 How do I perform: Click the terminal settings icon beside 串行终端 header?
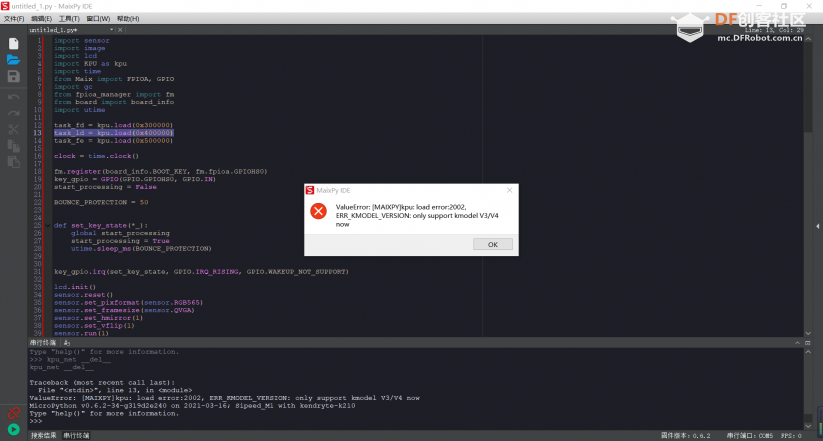pyautogui.click(x=67, y=343)
